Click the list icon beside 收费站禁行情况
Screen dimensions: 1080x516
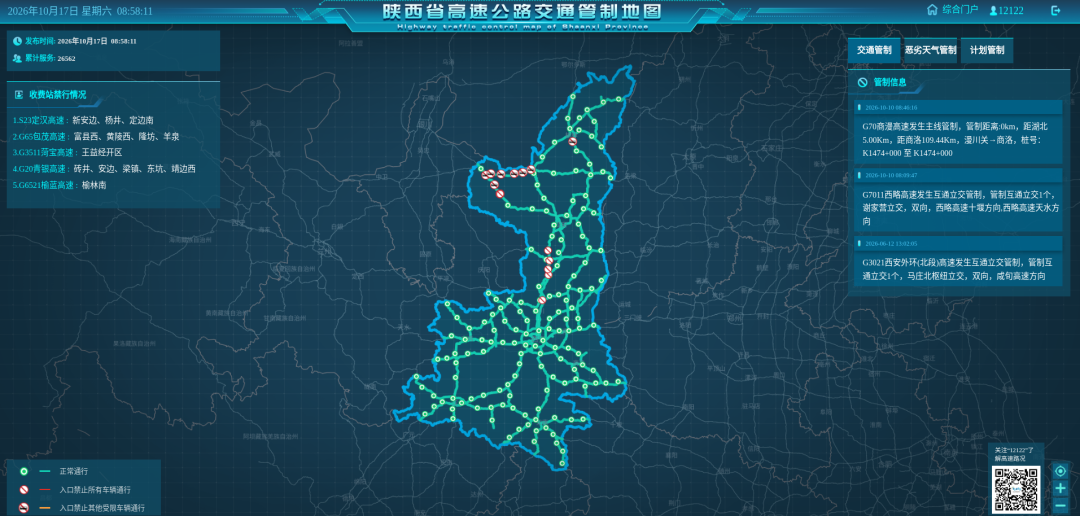point(19,94)
